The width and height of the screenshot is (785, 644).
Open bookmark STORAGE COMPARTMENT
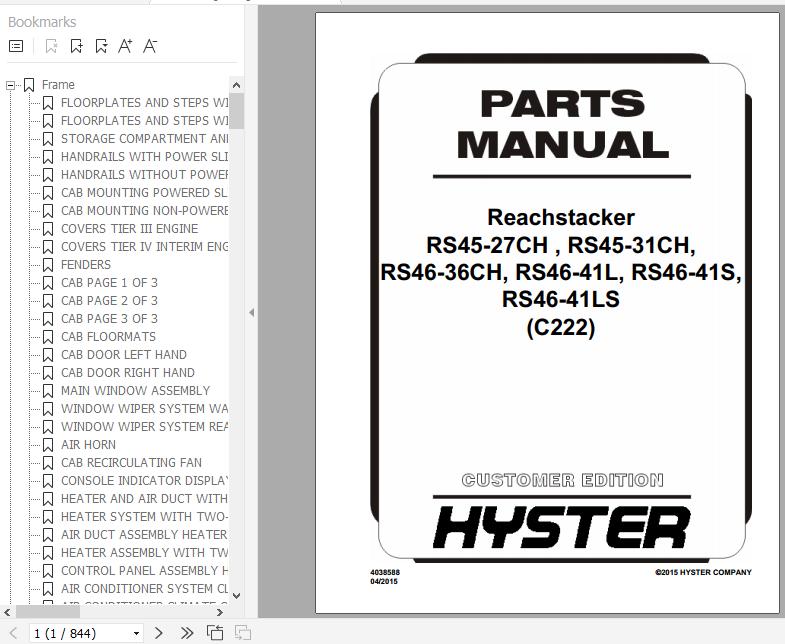click(x=144, y=139)
